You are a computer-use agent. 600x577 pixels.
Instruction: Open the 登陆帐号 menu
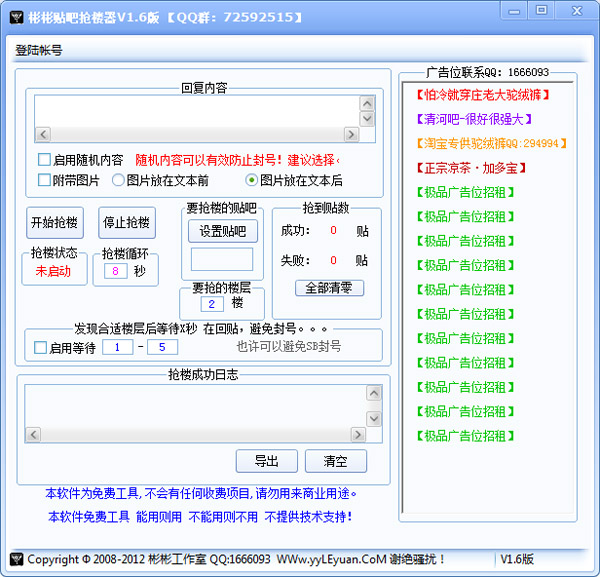[x=39, y=50]
